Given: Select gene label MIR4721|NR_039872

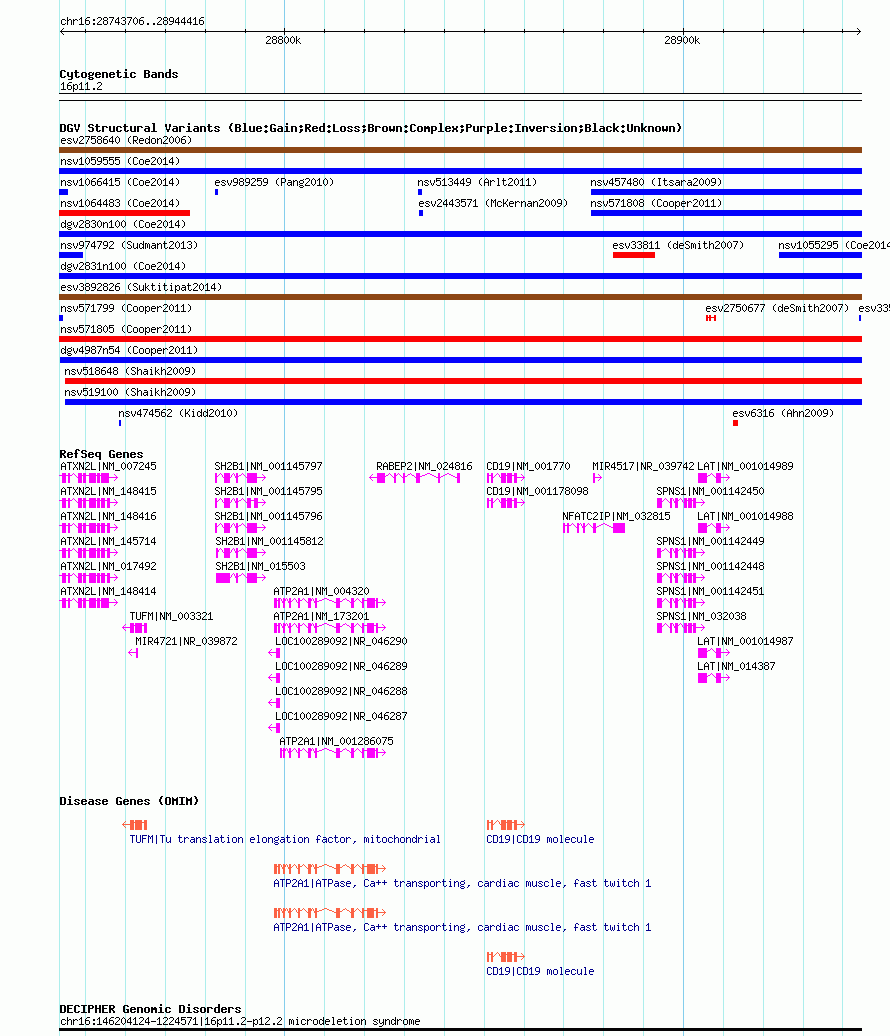Looking at the screenshot, I should coord(186,642).
